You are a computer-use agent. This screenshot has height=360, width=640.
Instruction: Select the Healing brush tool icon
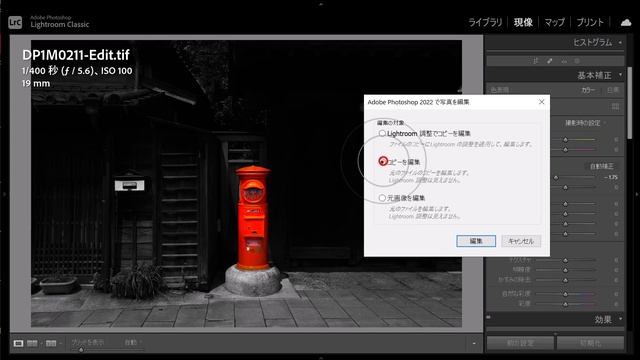(550, 61)
